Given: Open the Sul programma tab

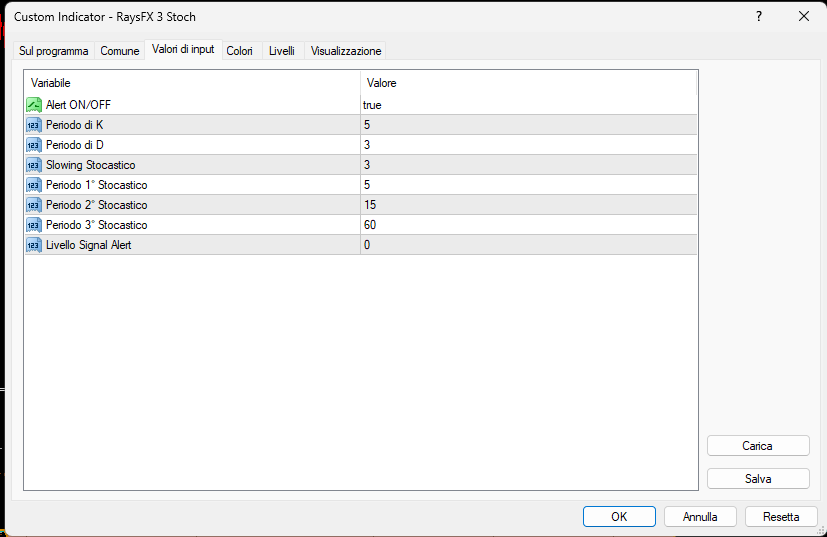Looking at the screenshot, I should point(54,51).
